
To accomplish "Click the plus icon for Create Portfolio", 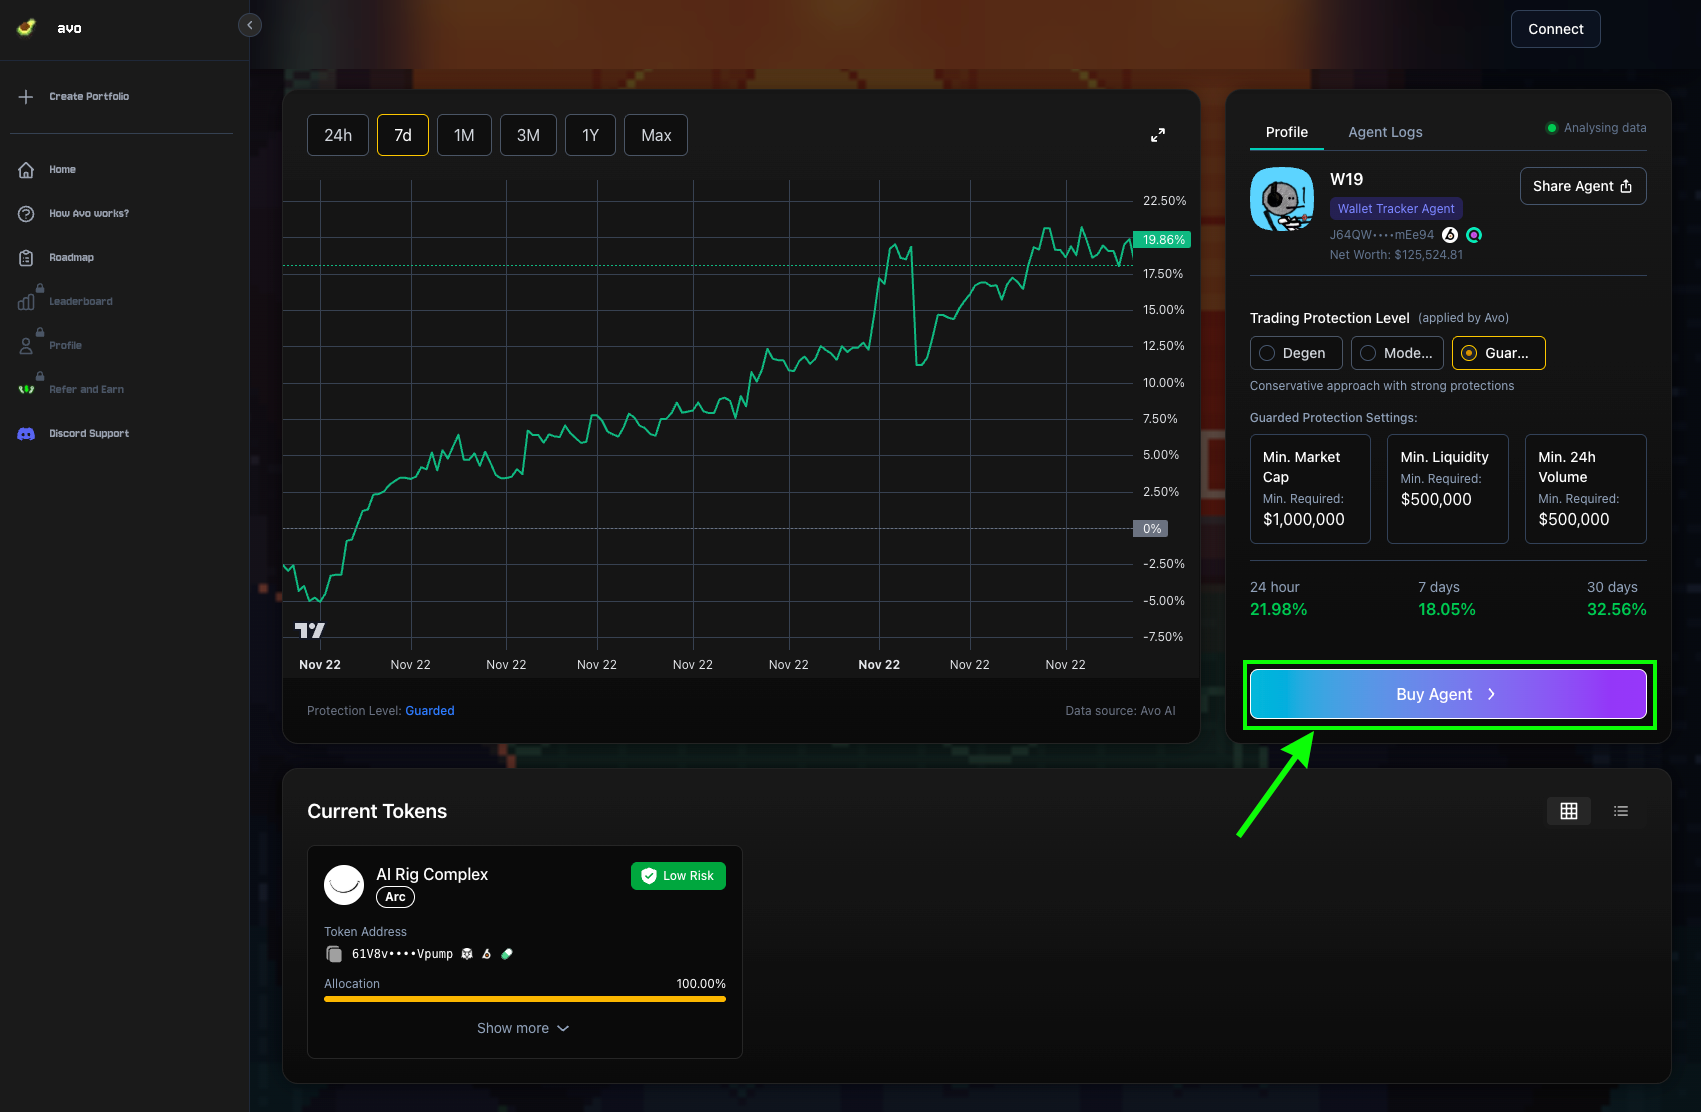I will [x=26, y=97].
